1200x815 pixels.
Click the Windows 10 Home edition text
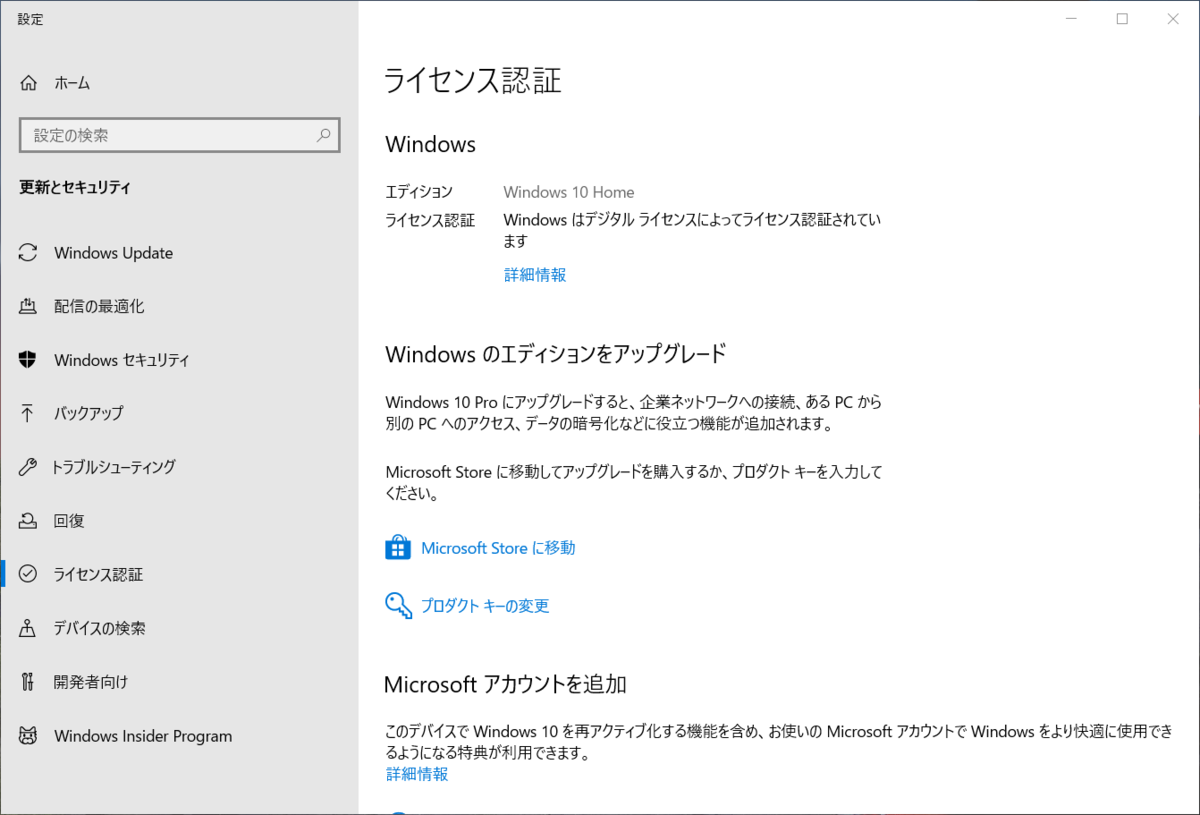pos(569,192)
